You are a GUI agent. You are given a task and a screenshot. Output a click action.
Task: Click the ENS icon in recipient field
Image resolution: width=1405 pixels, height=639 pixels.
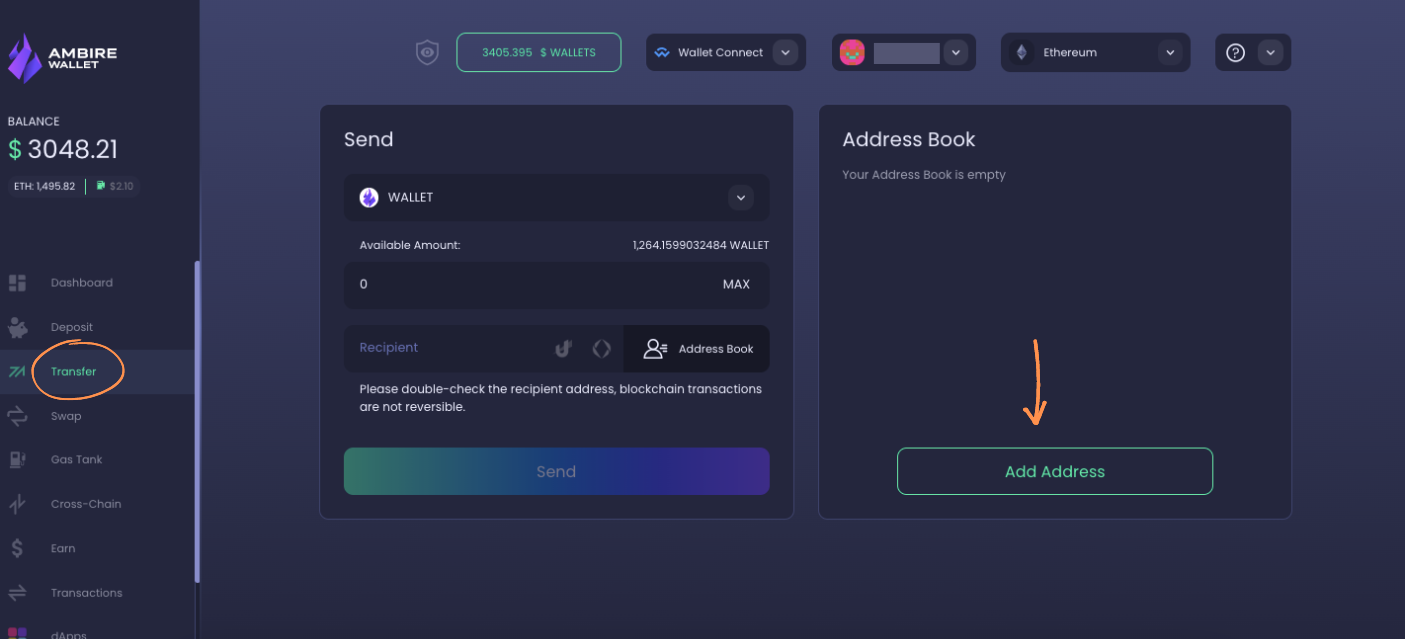point(601,348)
